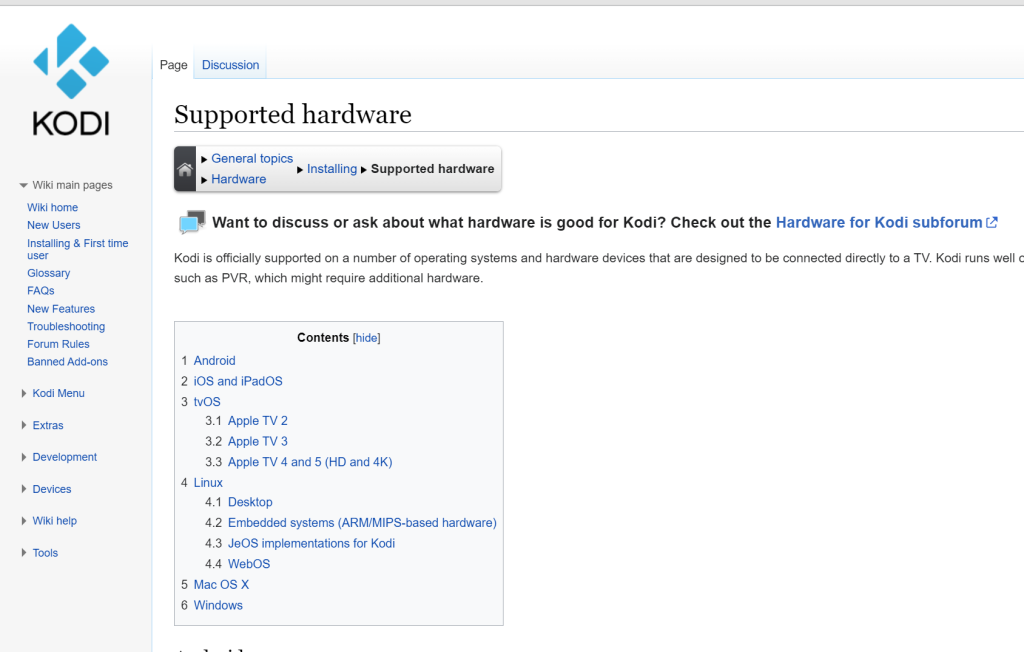Screen dimensions: 1024x652
Task: Go to Installing breadcrumb link
Action: (x=332, y=169)
